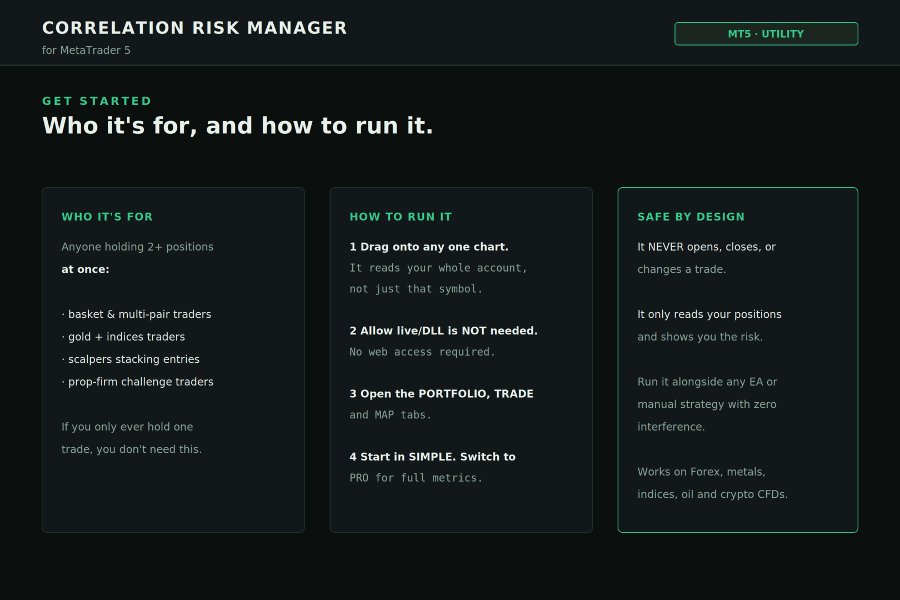Click 'It reads your whole account,' line
The width and height of the screenshot is (900, 600).
click(x=438, y=268)
